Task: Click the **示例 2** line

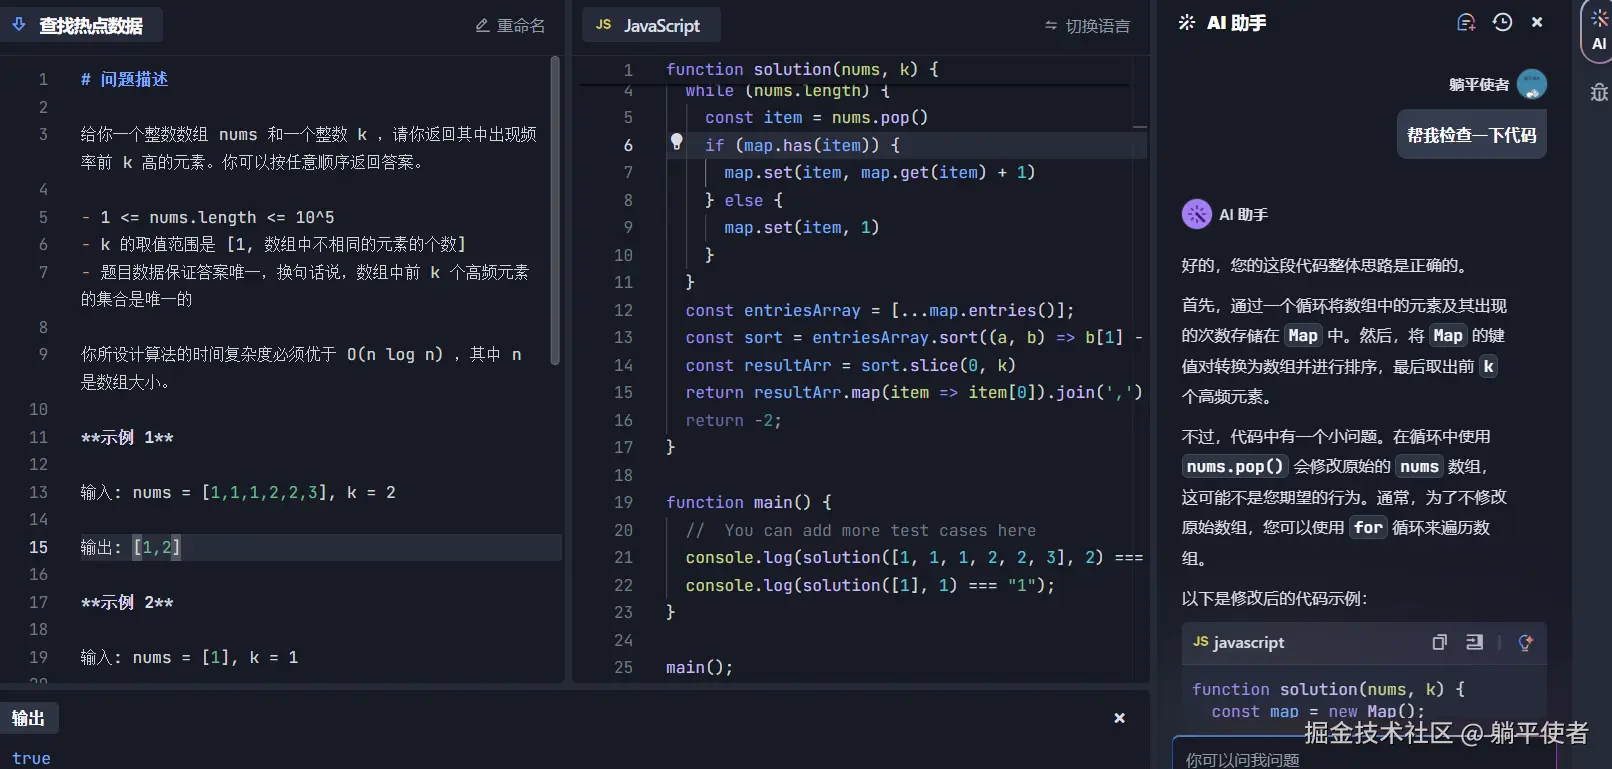Action: pyautogui.click(x=127, y=602)
